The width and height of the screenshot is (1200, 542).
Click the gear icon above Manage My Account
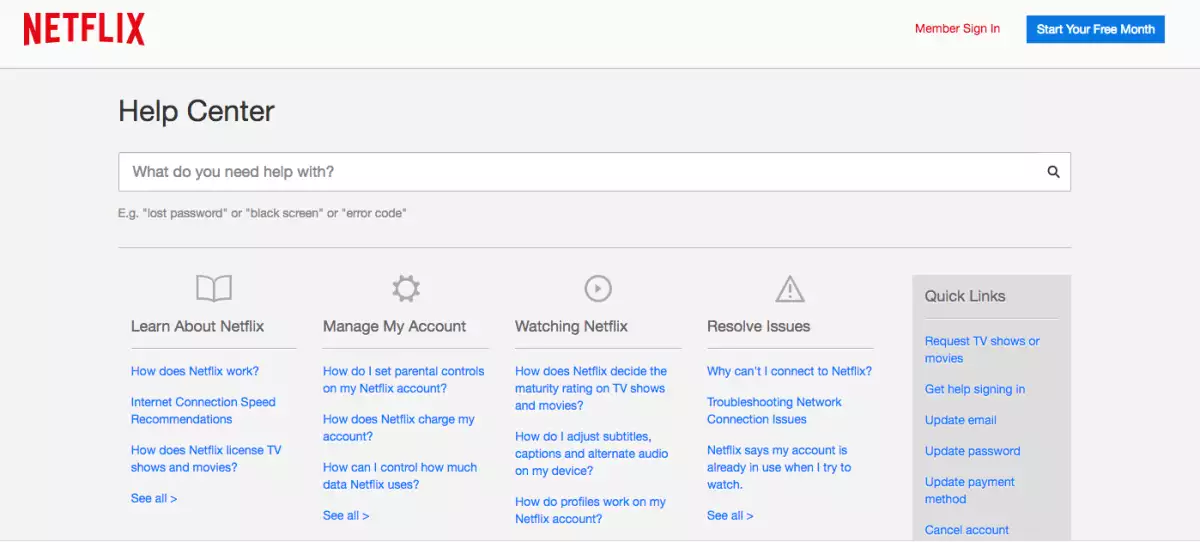coord(405,289)
